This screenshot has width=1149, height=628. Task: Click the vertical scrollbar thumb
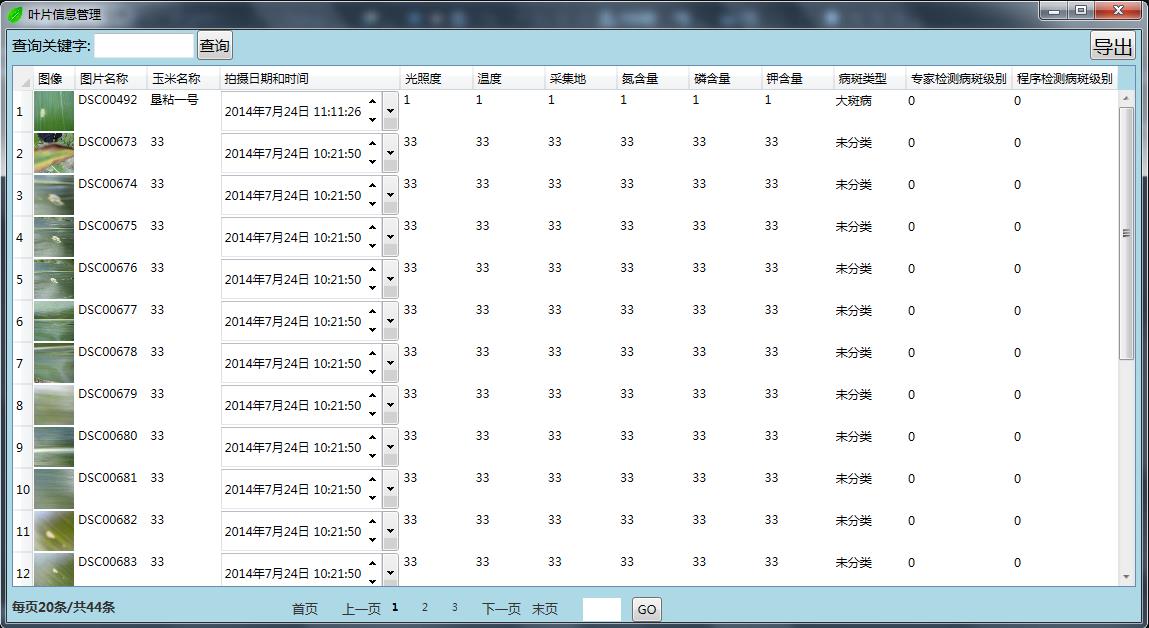[1126, 233]
